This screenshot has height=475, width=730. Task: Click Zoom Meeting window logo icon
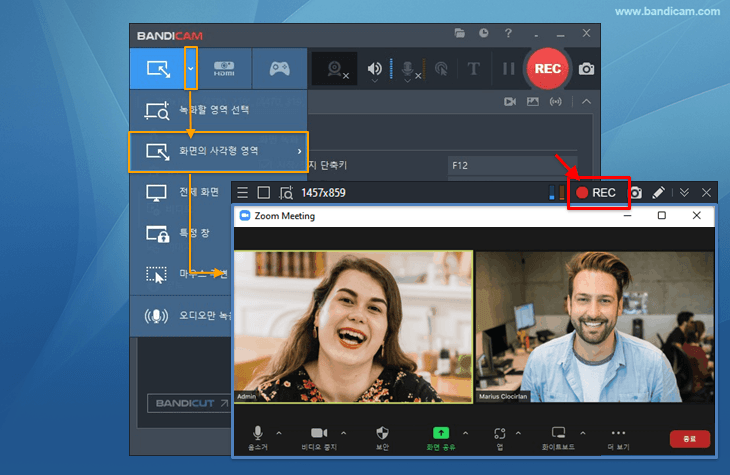coord(245,216)
